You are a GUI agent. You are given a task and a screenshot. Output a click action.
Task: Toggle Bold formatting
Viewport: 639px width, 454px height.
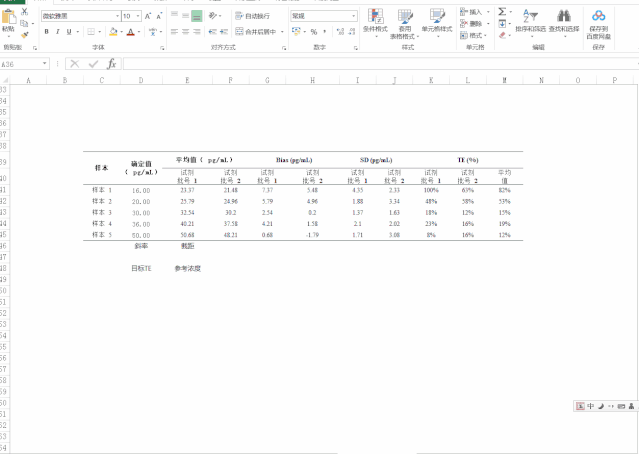click(x=46, y=31)
